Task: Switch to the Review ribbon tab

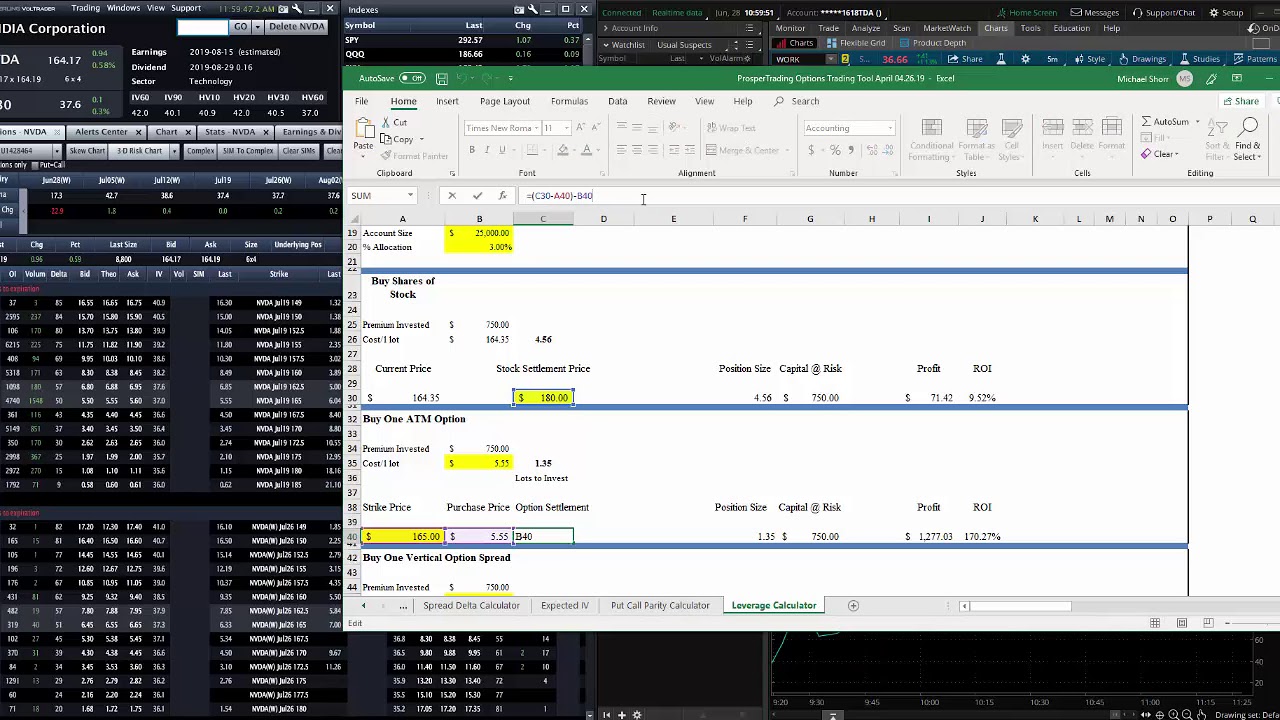Action: coord(661,101)
